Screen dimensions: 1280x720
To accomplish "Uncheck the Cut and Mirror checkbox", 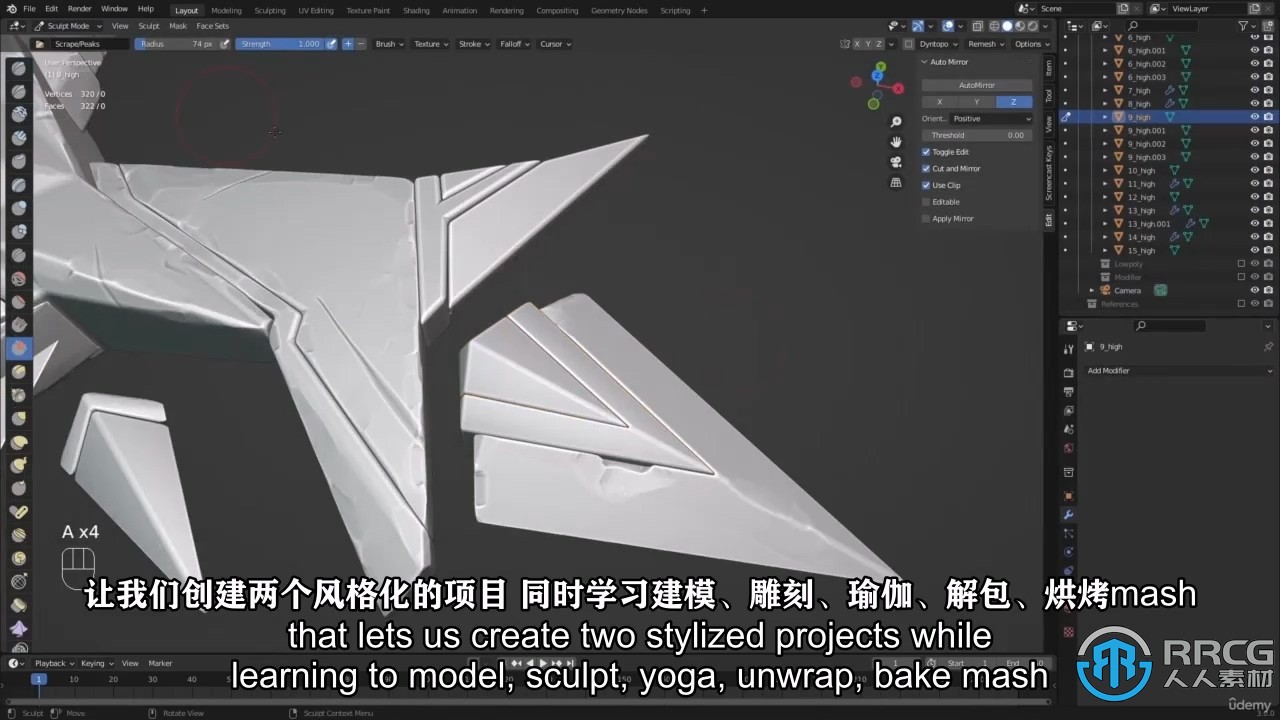I will (926, 168).
